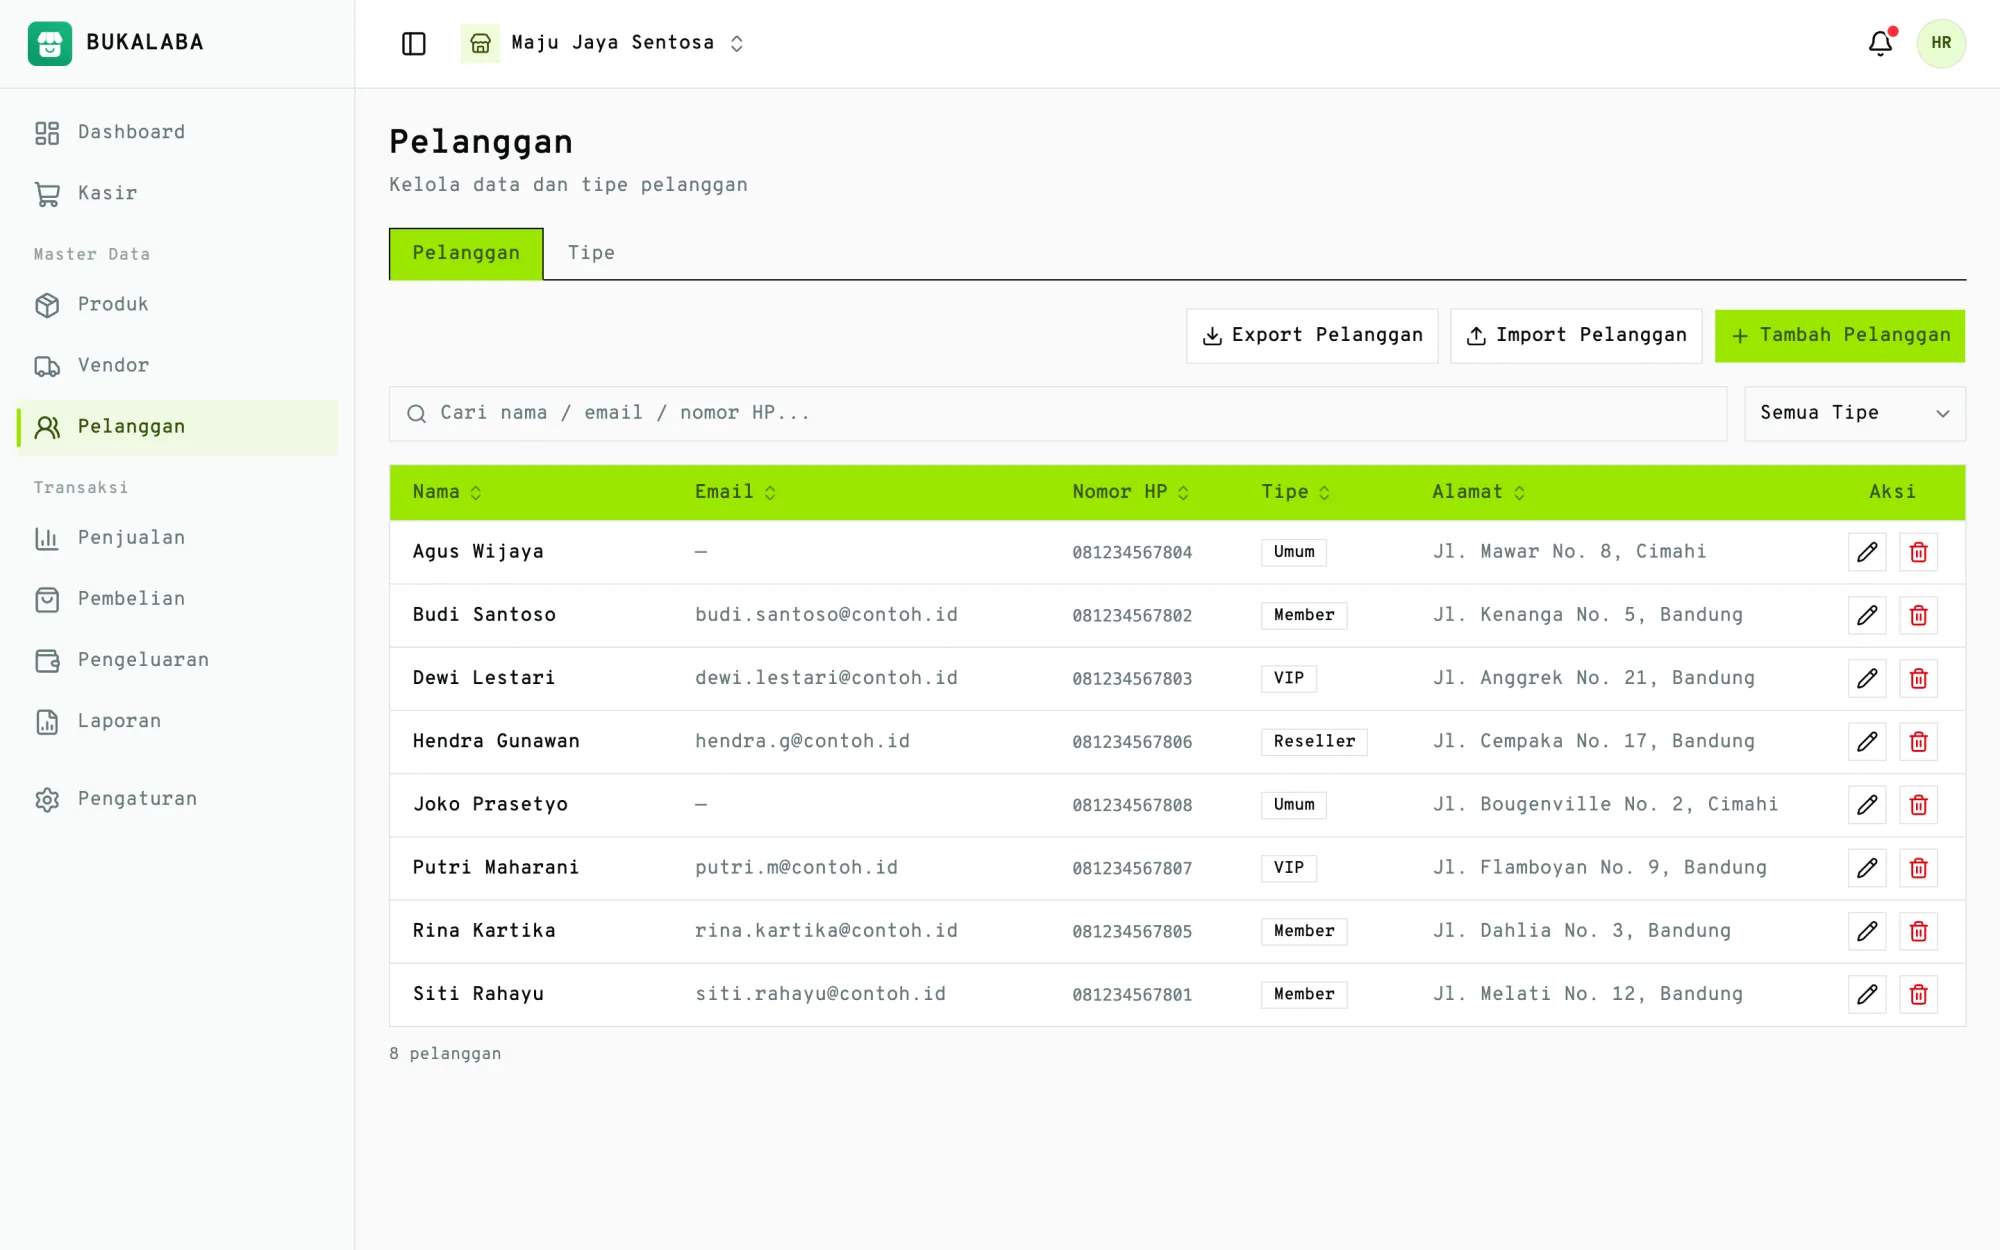Switch to the Tipe tab

tap(591, 253)
